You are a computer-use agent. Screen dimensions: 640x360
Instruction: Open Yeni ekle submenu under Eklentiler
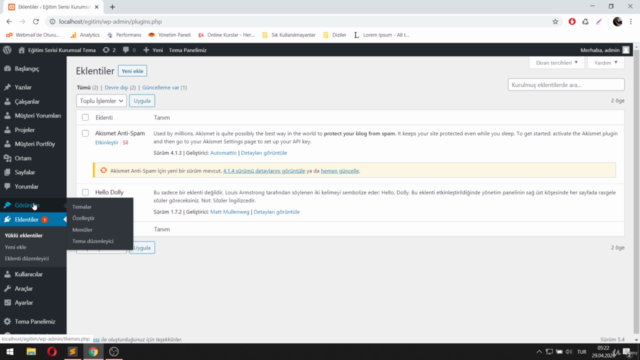[16, 247]
